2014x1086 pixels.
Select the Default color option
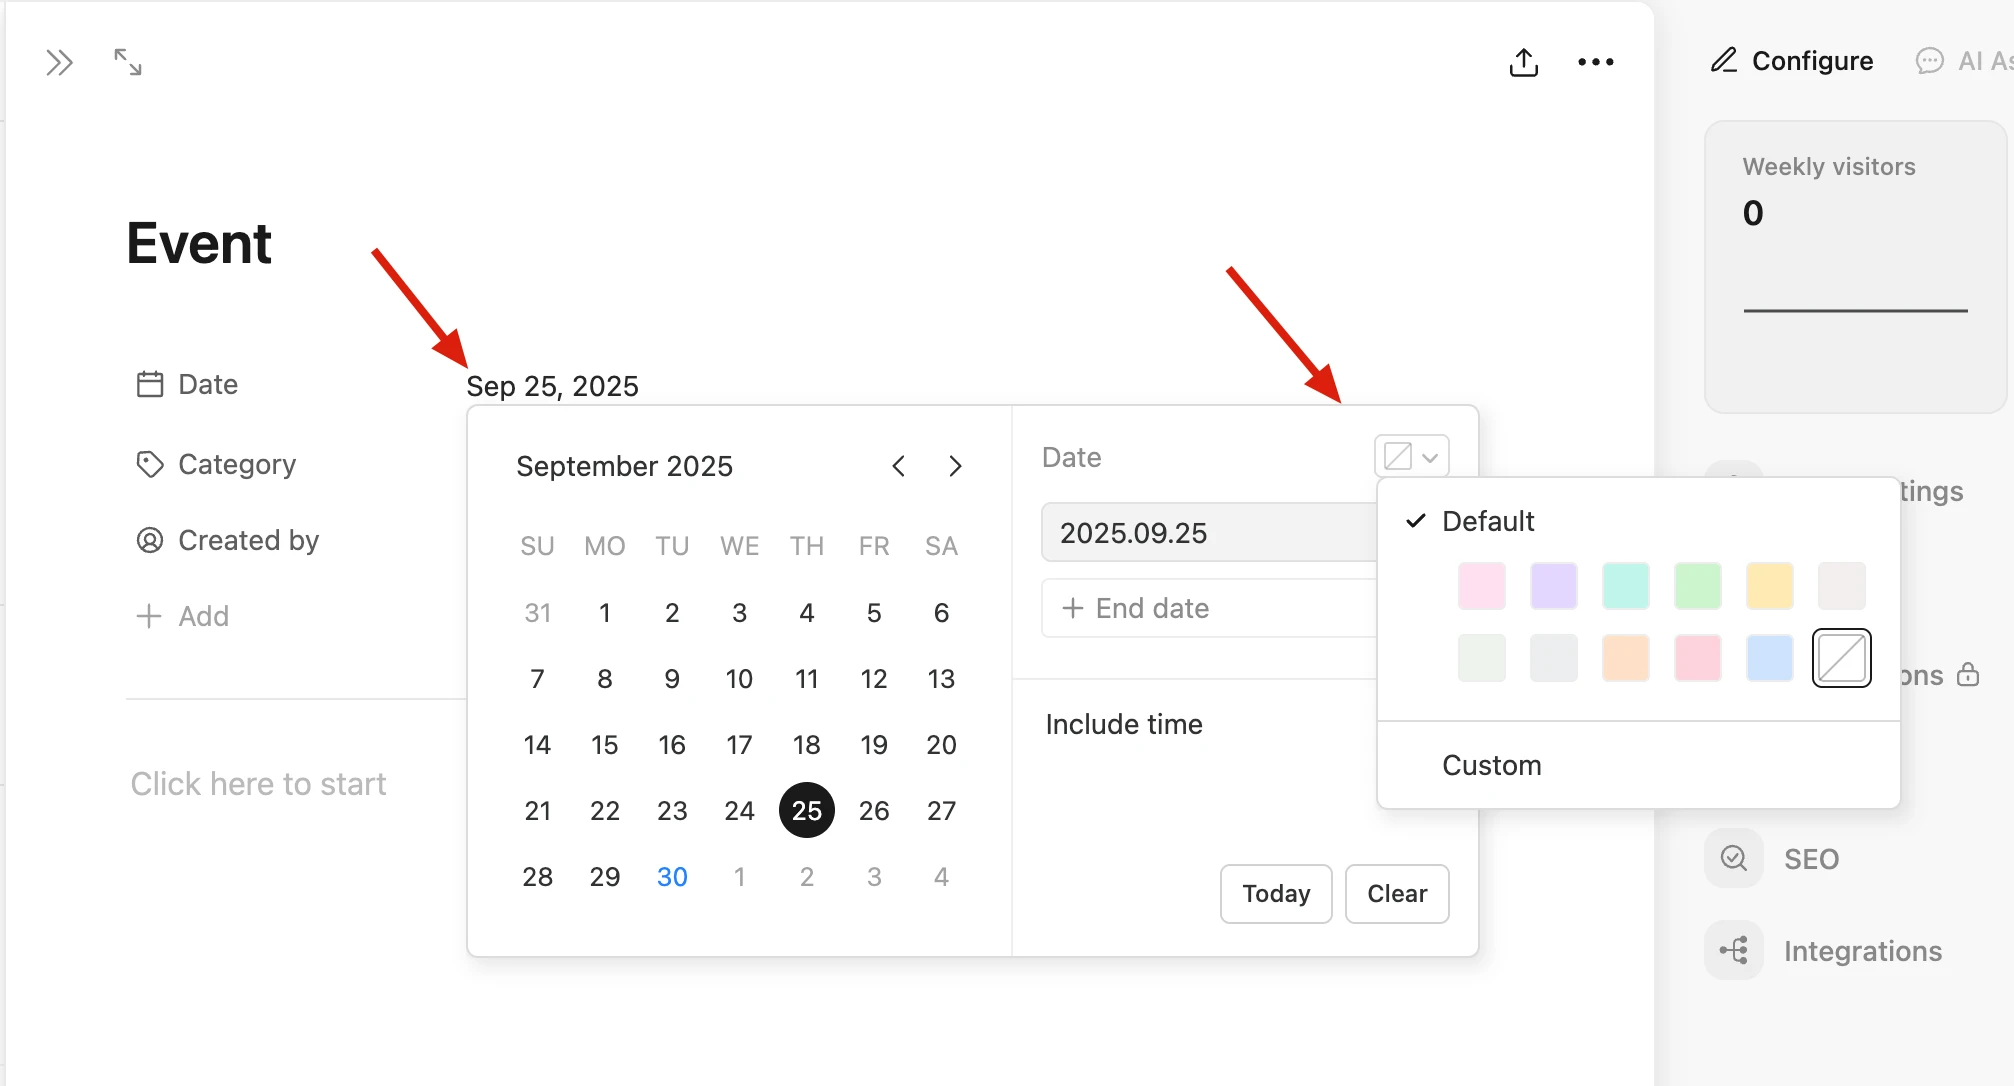click(x=1487, y=521)
